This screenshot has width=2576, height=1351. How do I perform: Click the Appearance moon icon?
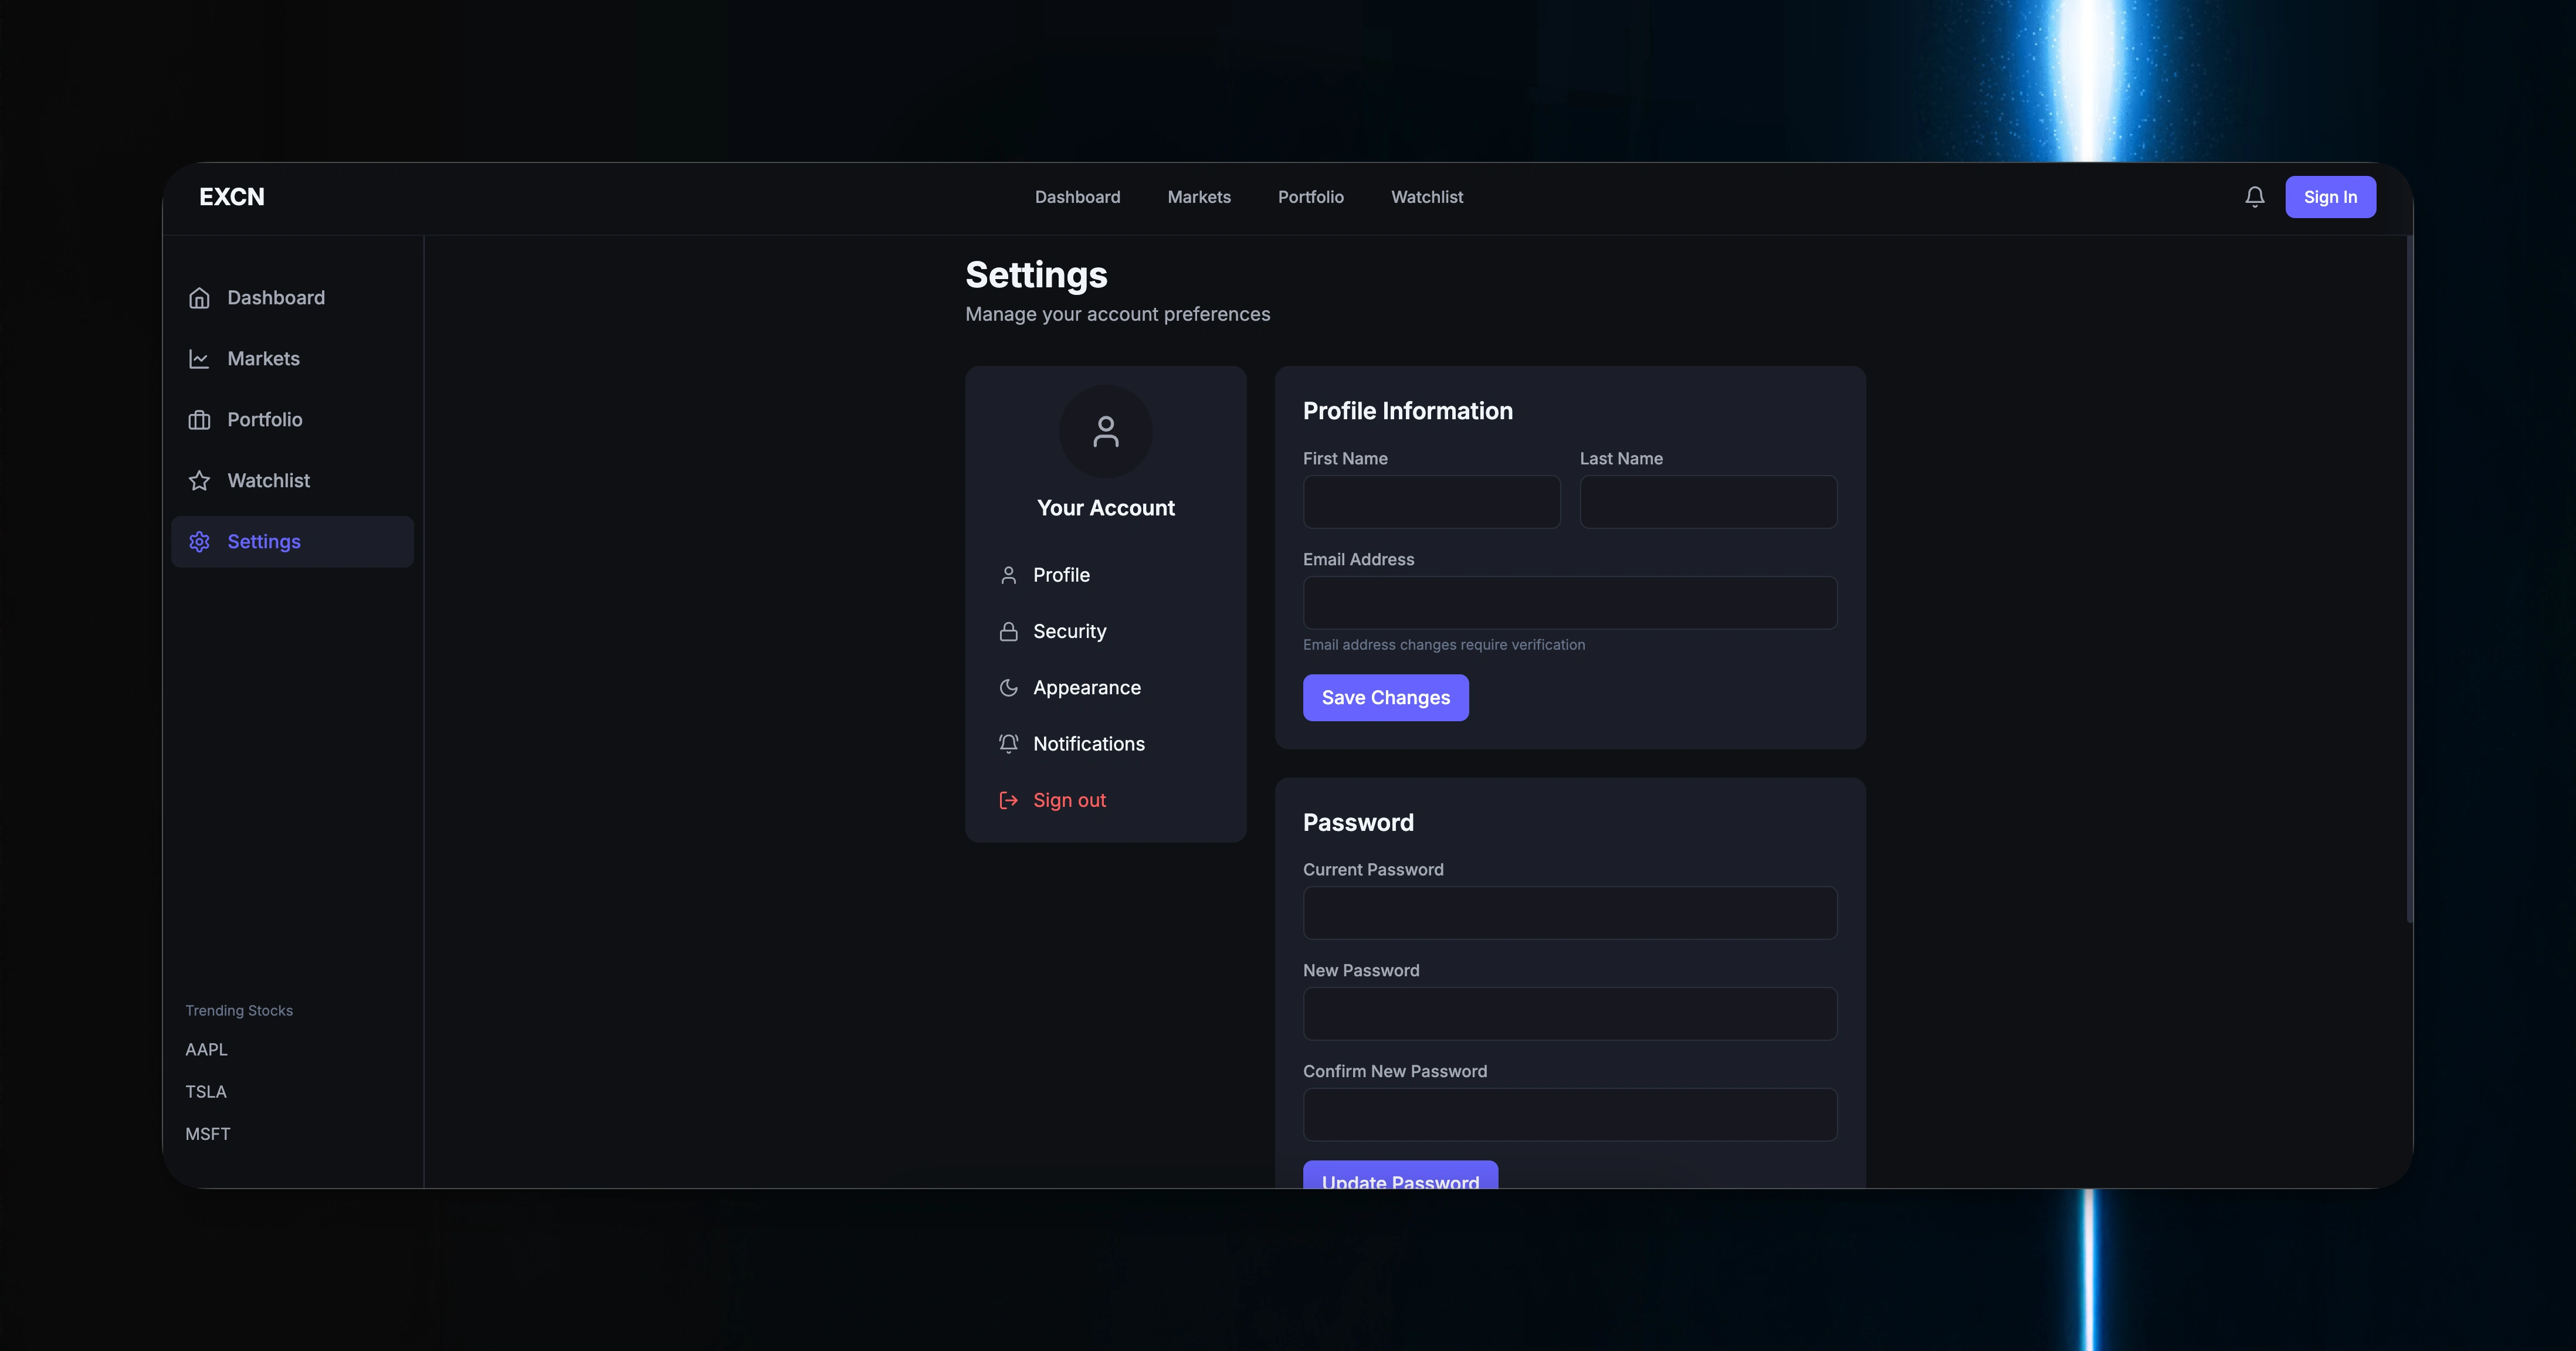click(x=1008, y=688)
